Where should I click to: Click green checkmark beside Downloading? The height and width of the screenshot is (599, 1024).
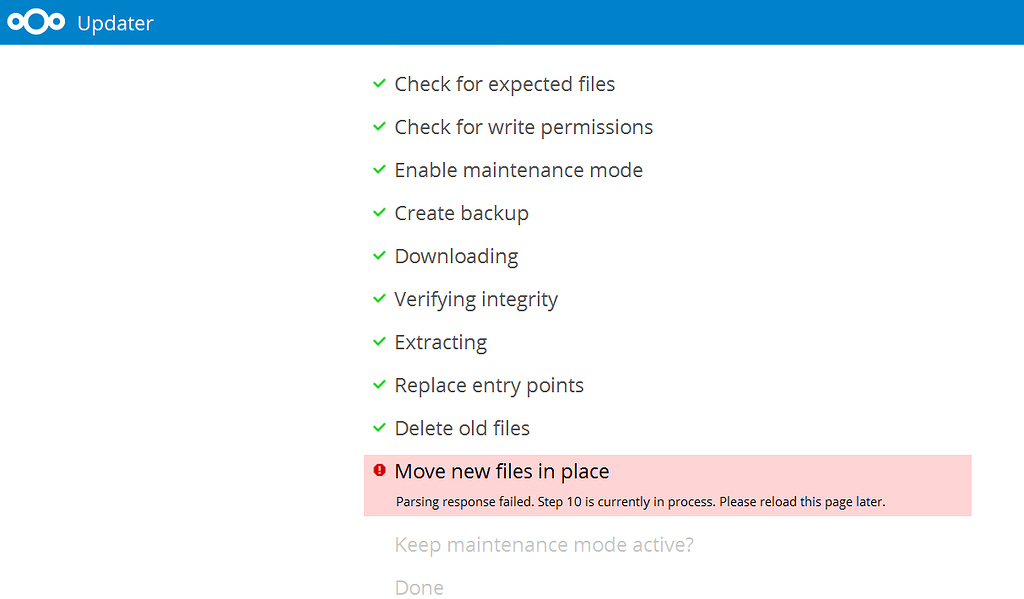click(x=379, y=256)
